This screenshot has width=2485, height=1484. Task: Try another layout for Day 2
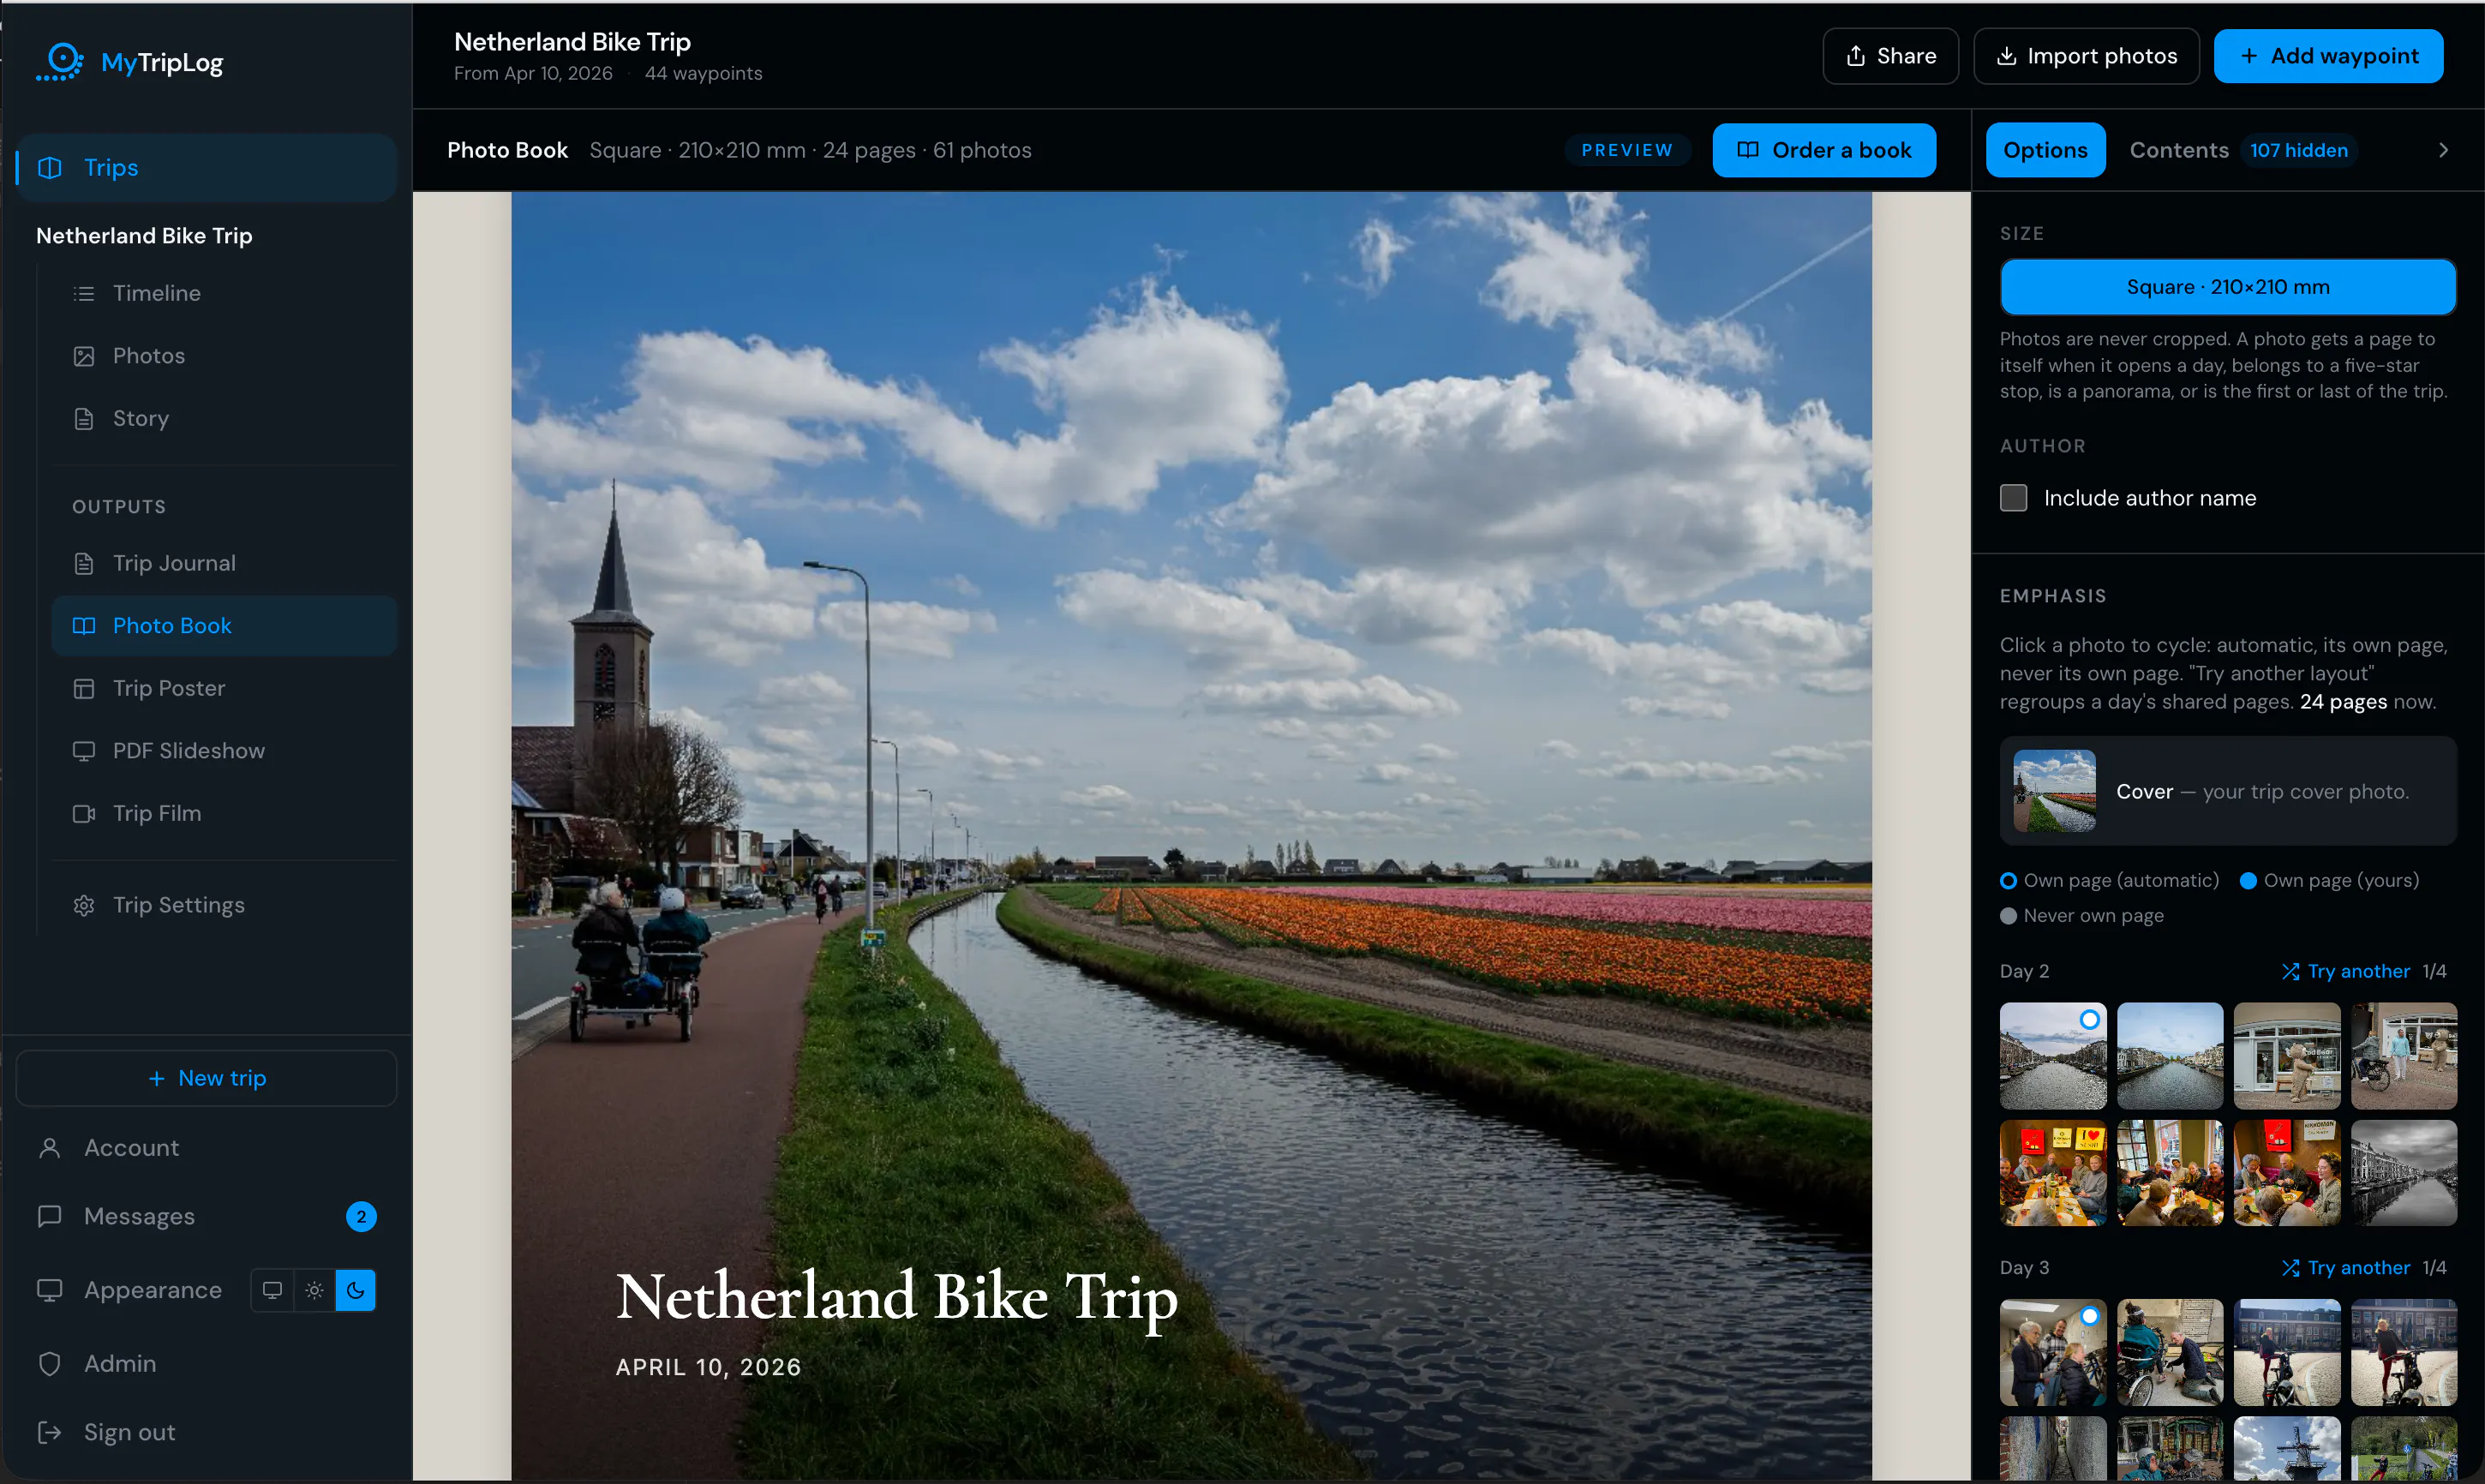(2345, 971)
